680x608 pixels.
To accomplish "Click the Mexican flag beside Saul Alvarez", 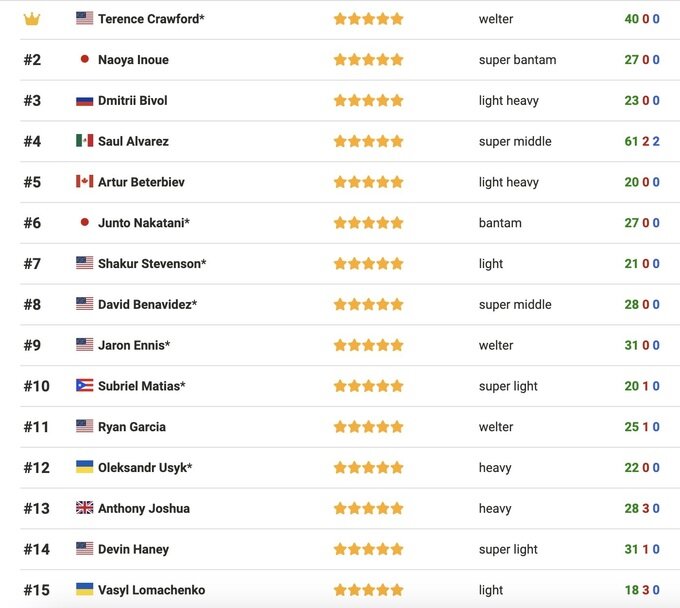I will tap(85, 141).
